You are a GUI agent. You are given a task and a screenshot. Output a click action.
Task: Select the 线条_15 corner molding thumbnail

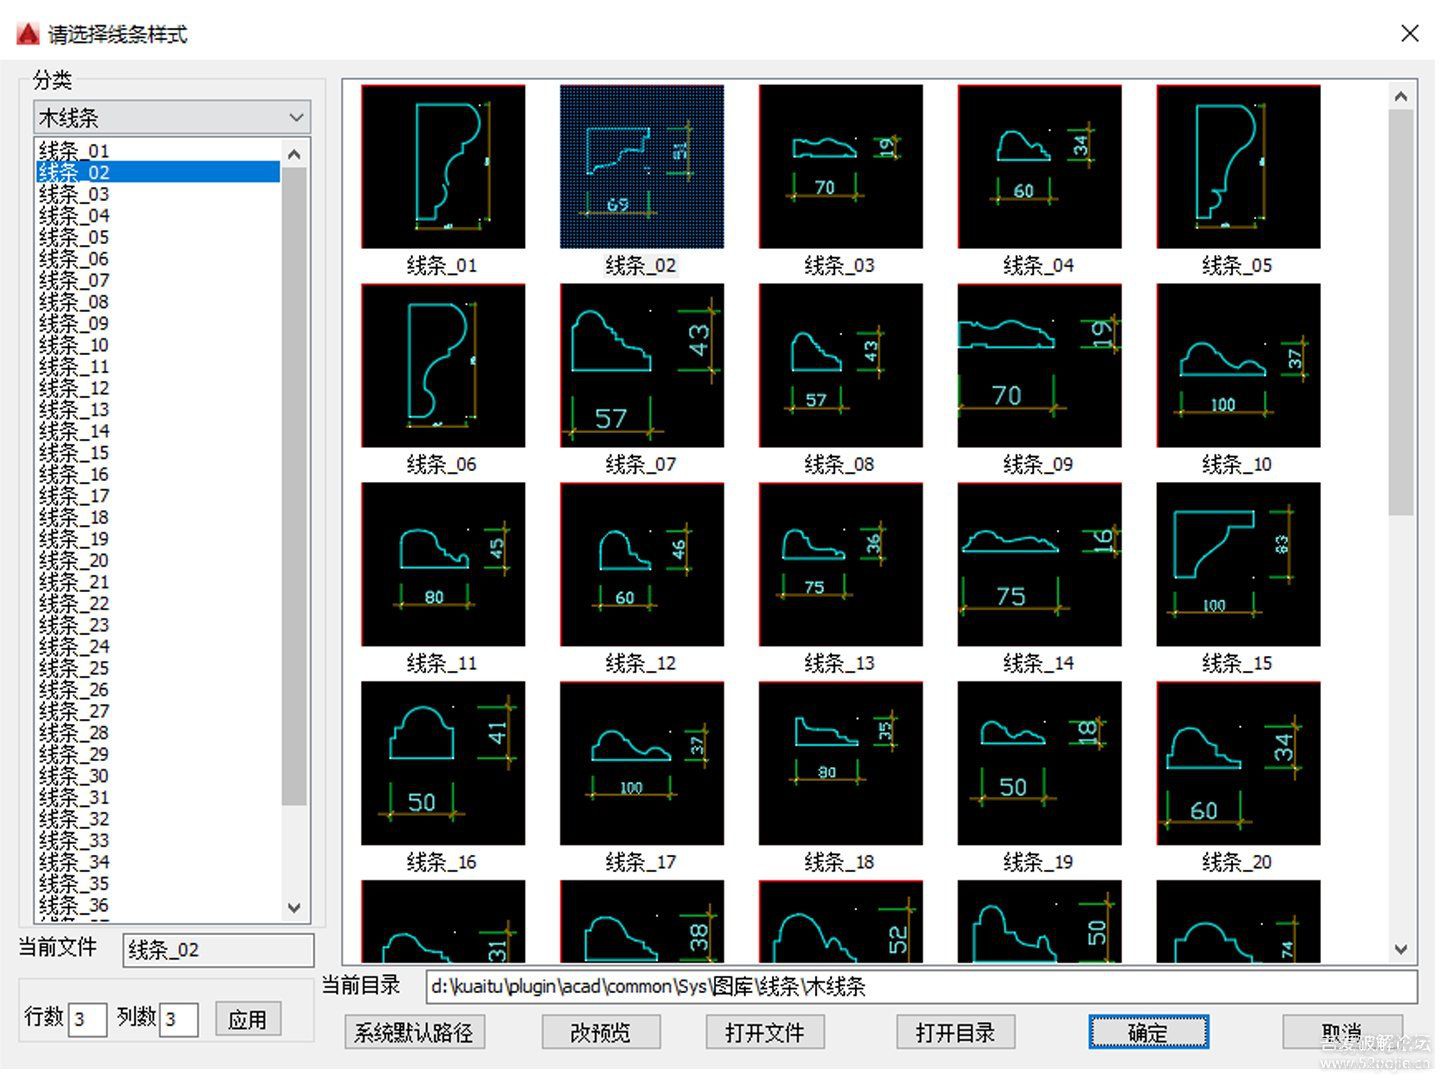point(1238,564)
